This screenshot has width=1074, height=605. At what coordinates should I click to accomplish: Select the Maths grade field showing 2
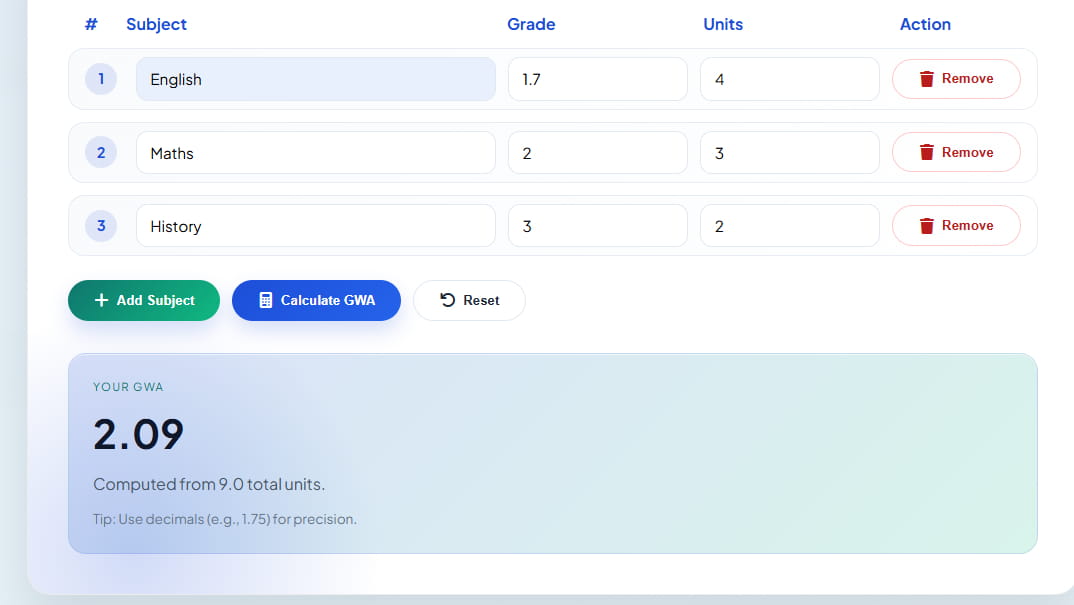[x=597, y=152]
